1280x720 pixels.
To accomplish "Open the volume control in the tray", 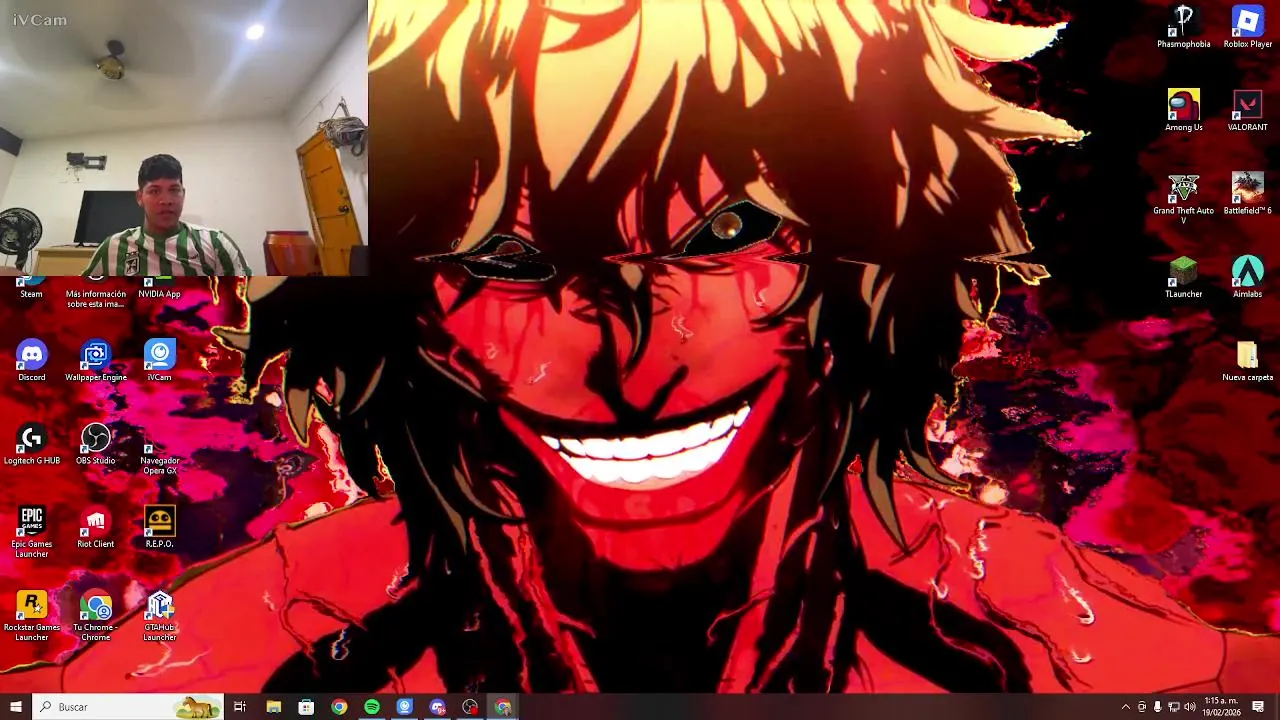I will (1190, 707).
